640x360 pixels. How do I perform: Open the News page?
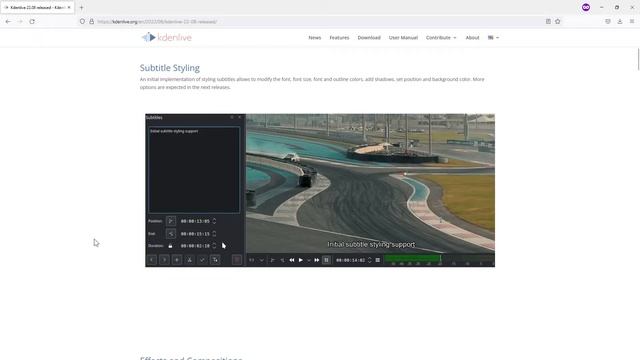coord(315,38)
